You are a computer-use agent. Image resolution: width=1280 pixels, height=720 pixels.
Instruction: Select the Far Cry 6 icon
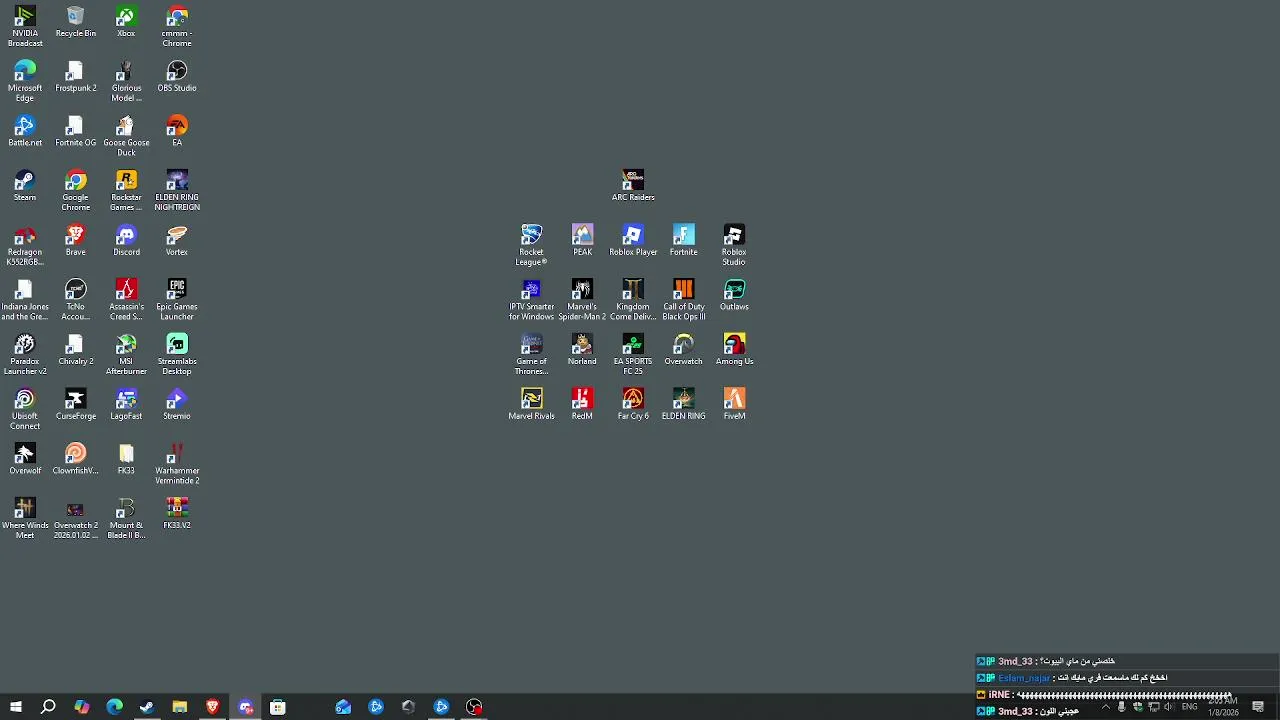633,405
